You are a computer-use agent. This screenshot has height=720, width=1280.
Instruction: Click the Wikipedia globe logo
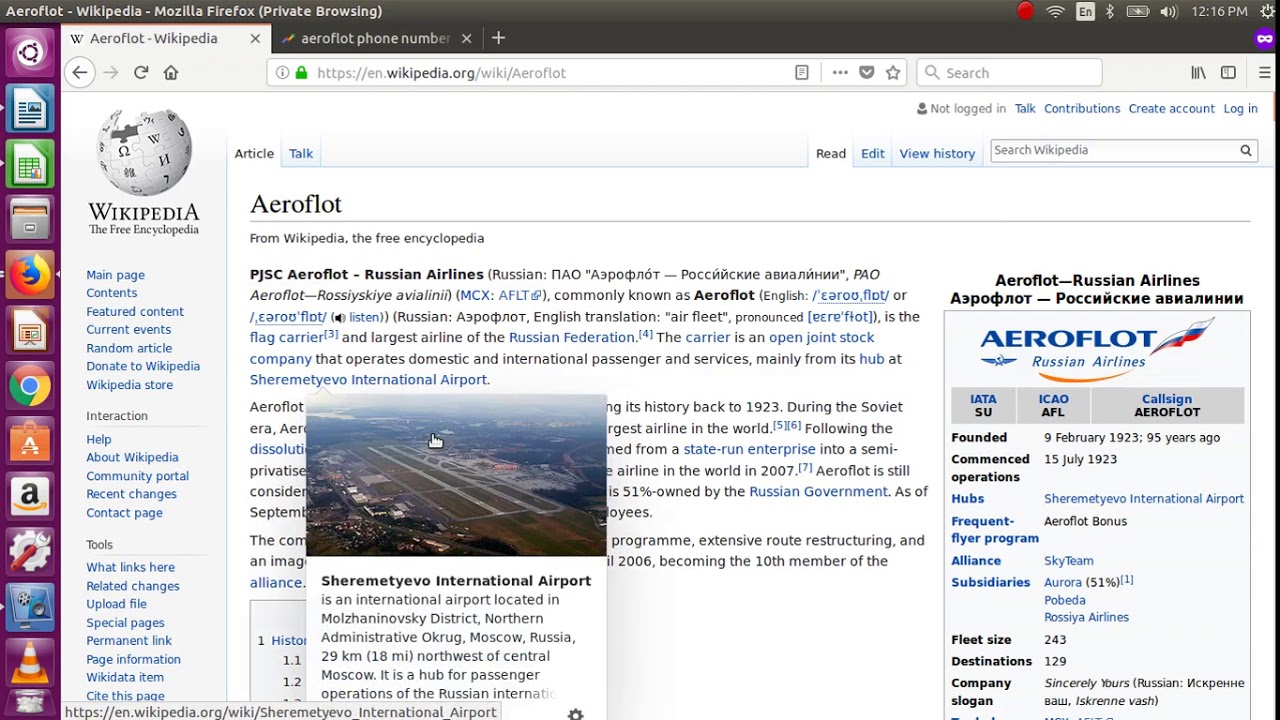coord(144,152)
